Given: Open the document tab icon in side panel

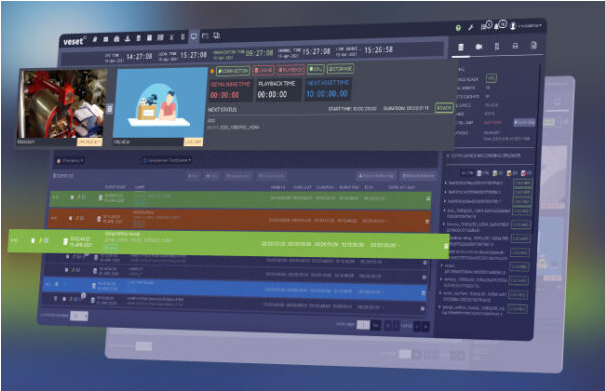Looking at the screenshot, I should coord(534,46).
